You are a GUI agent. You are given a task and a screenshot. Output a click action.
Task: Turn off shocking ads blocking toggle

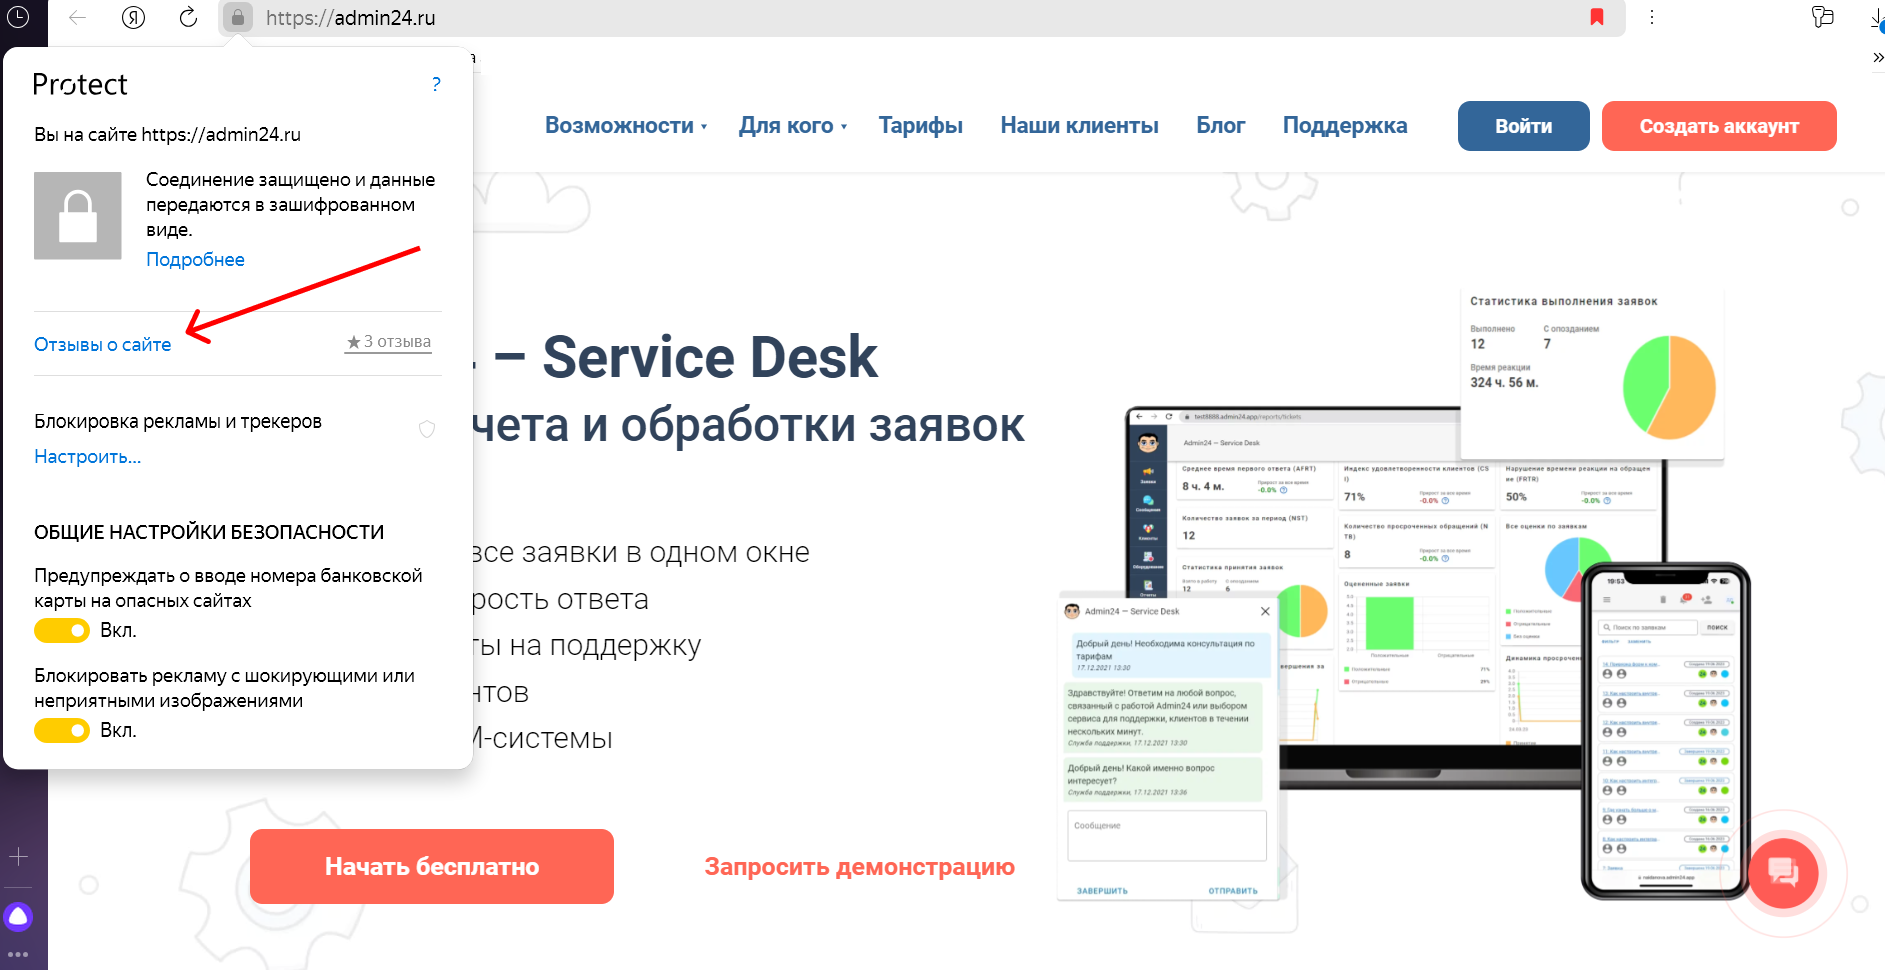[62, 731]
